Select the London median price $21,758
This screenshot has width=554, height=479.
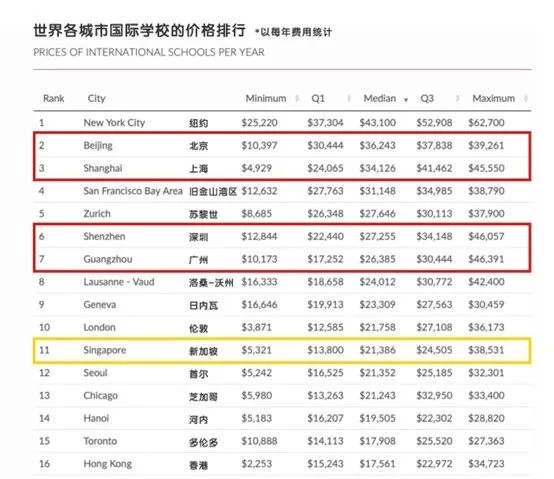tap(377, 327)
